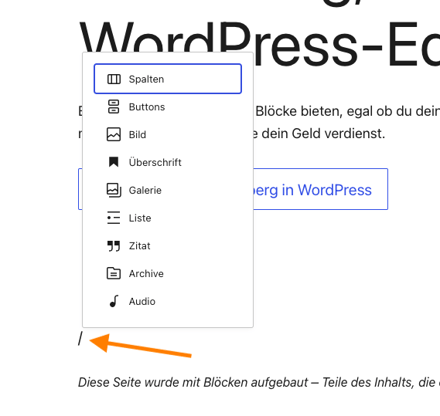Select the Audio block entry
Viewport: 440px width, 416px height.
(168, 301)
